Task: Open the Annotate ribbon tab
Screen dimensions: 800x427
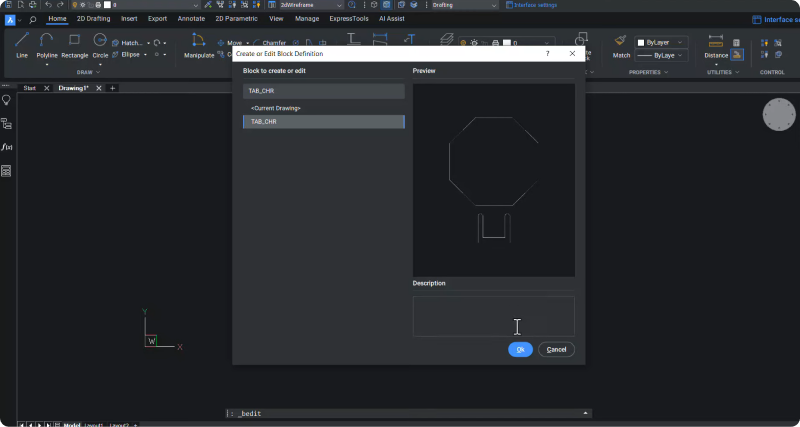Action: point(191,19)
